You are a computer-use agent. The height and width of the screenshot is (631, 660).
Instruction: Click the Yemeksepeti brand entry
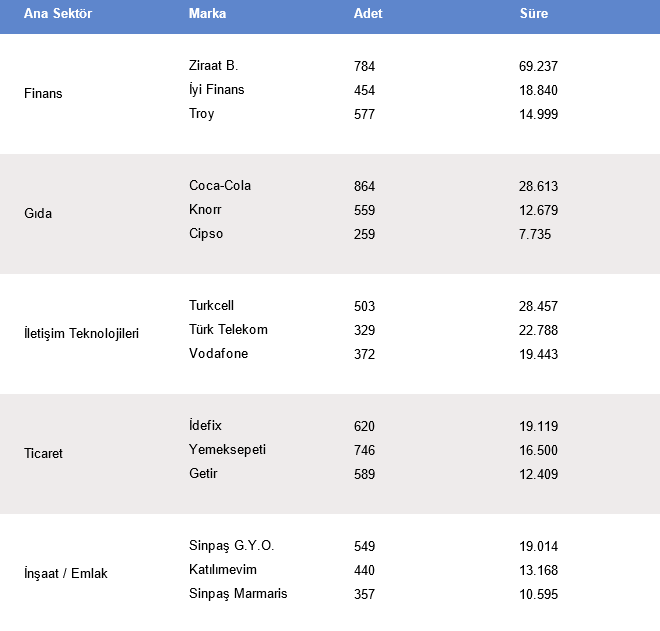click(x=227, y=450)
